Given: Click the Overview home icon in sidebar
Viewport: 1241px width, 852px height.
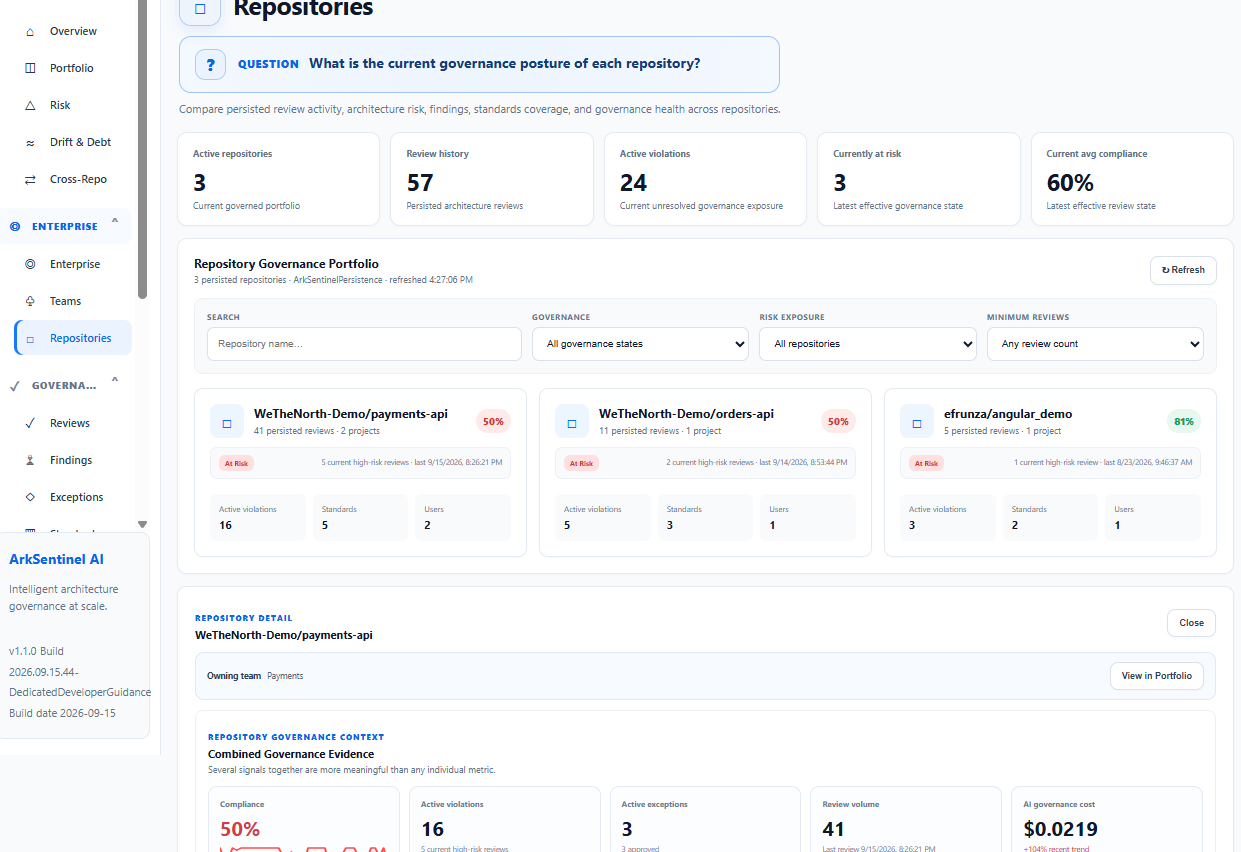Looking at the screenshot, I should [30, 31].
